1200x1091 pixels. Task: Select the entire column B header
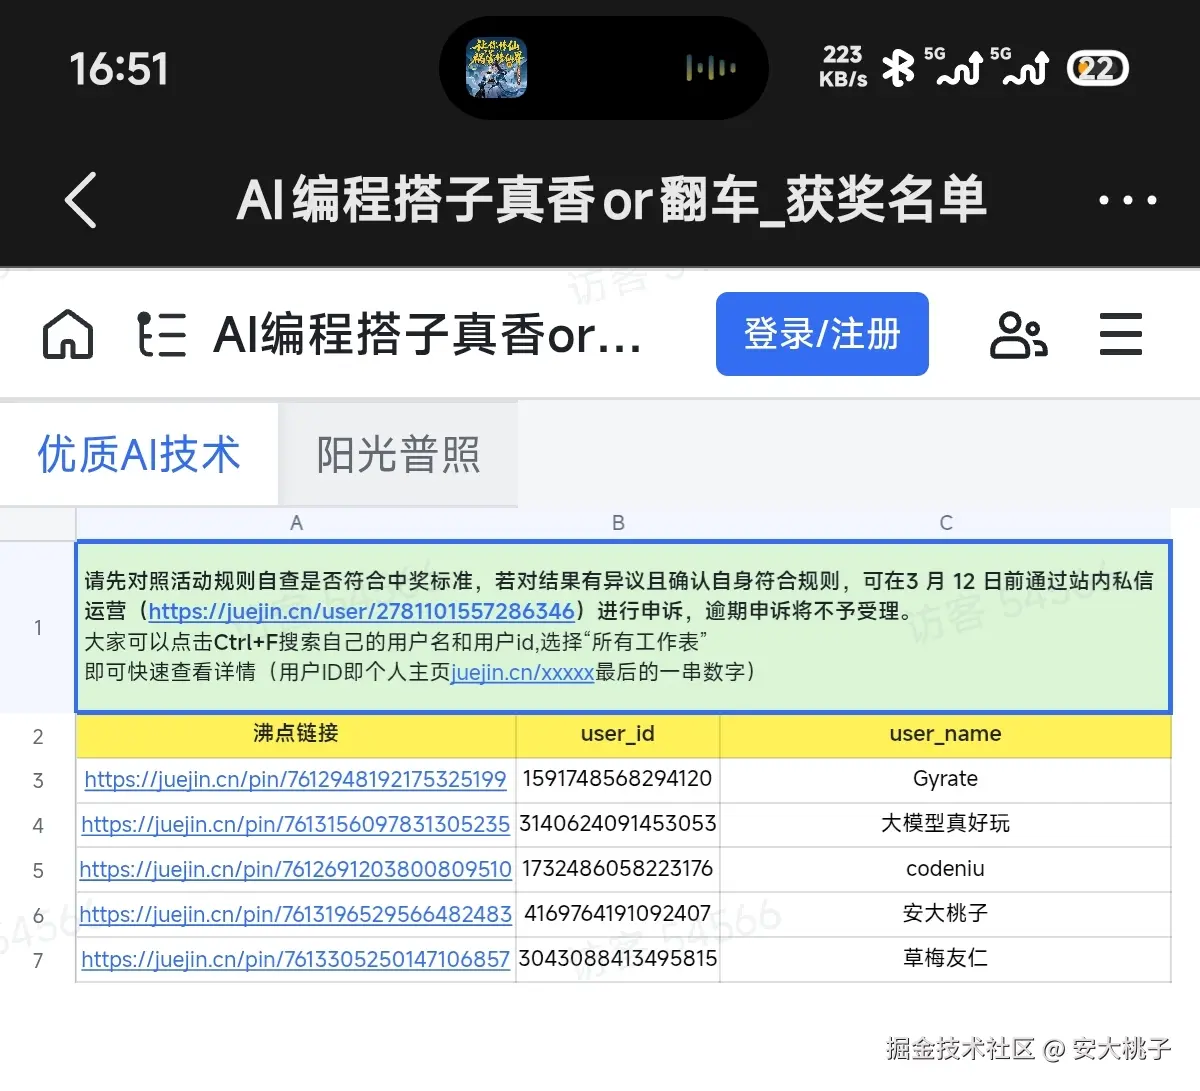(617, 521)
